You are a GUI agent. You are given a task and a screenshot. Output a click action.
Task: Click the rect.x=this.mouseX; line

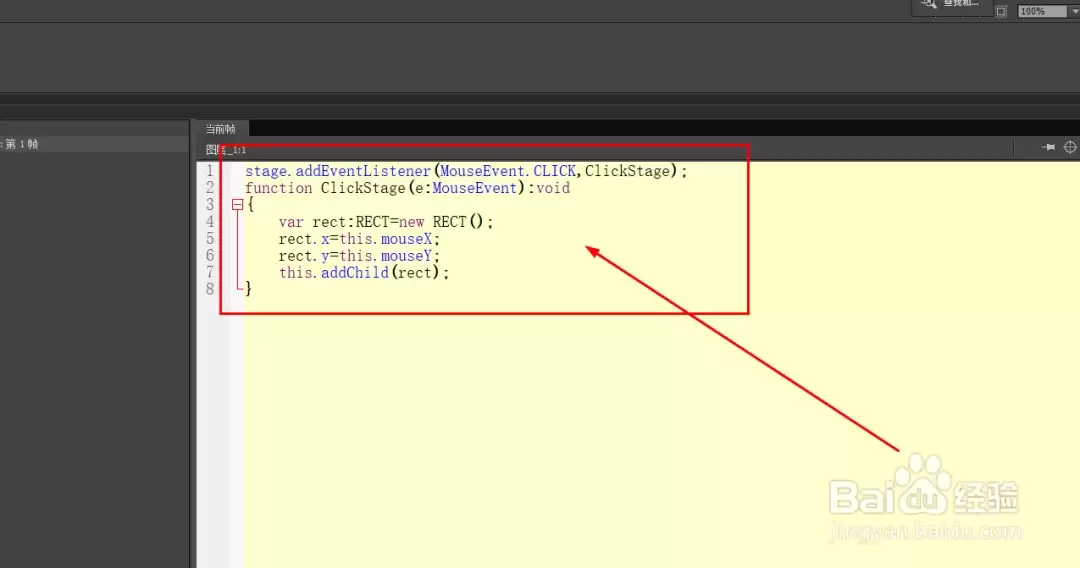coord(359,239)
